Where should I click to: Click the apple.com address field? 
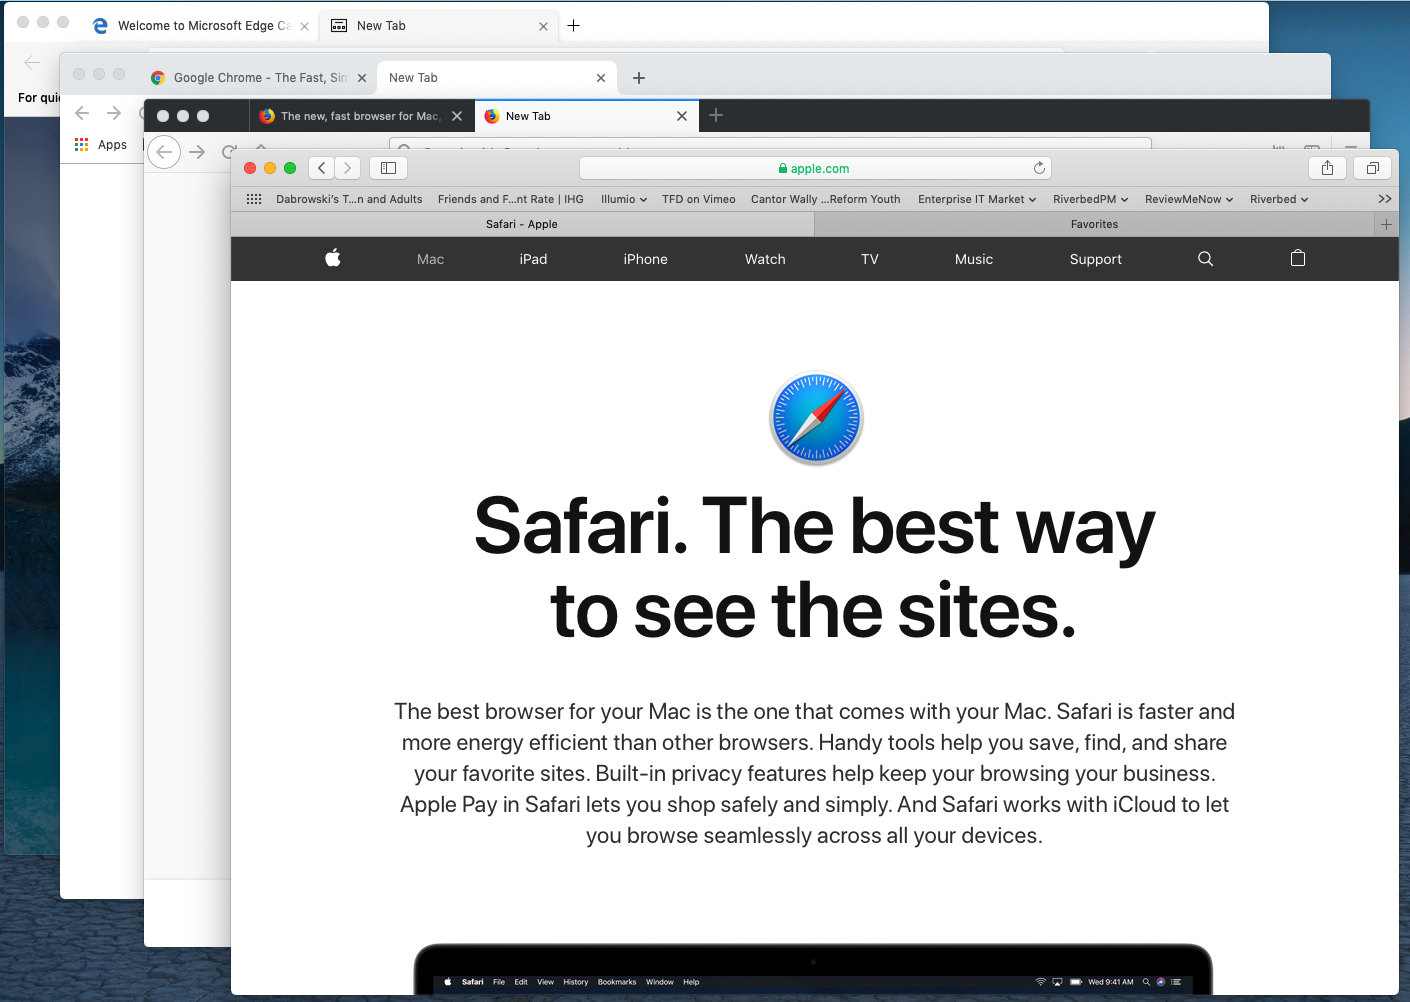[814, 168]
